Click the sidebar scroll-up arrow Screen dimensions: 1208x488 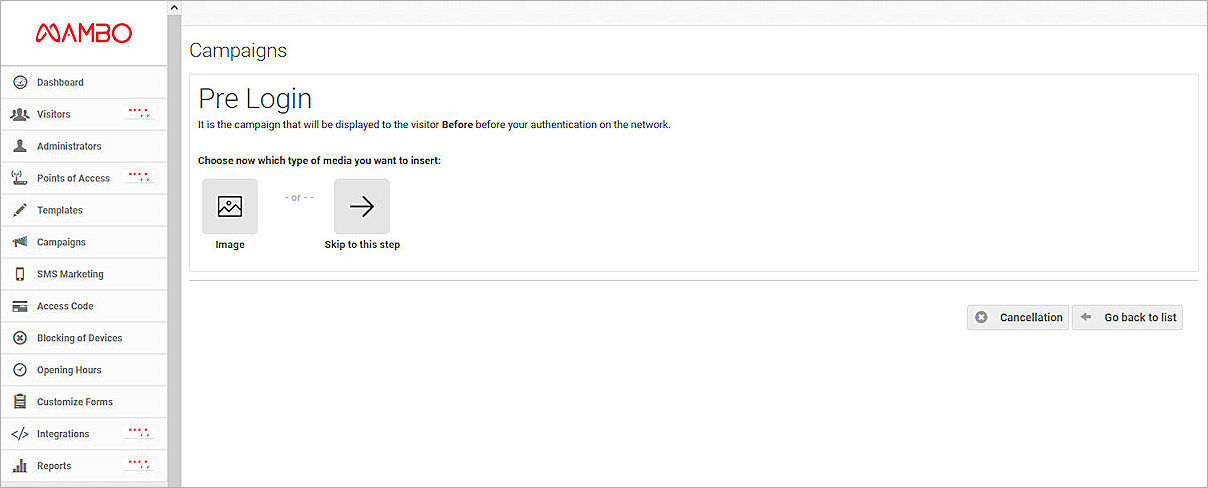tap(174, 8)
